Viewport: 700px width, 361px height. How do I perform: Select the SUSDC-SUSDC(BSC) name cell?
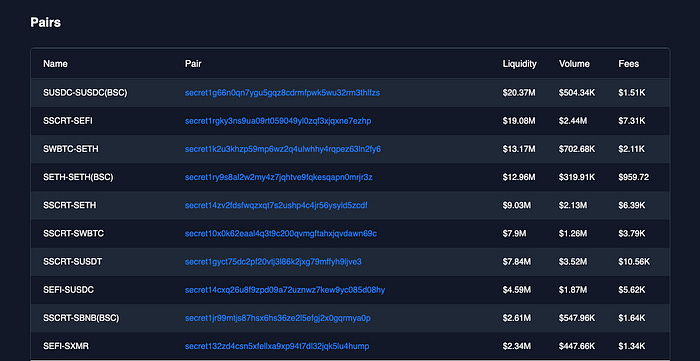coord(85,93)
